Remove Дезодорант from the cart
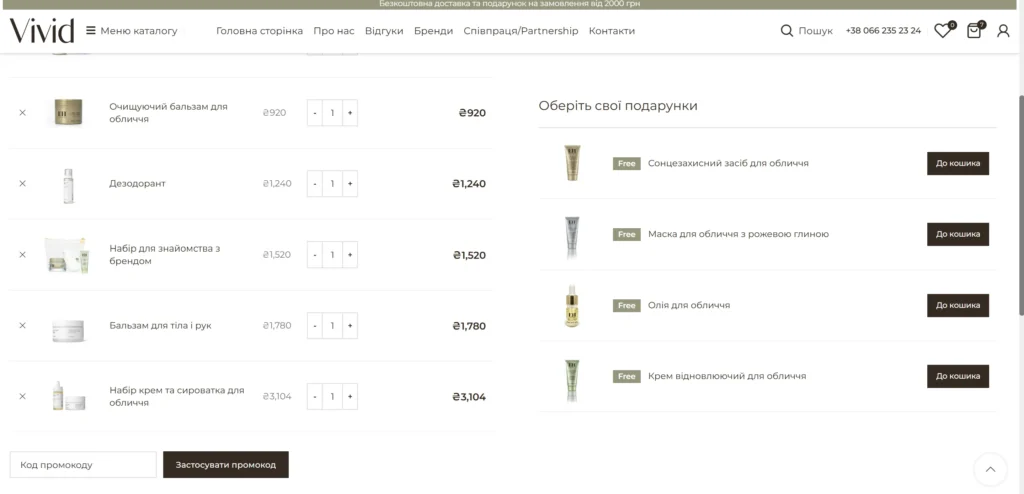1024x494 pixels. [22, 184]
